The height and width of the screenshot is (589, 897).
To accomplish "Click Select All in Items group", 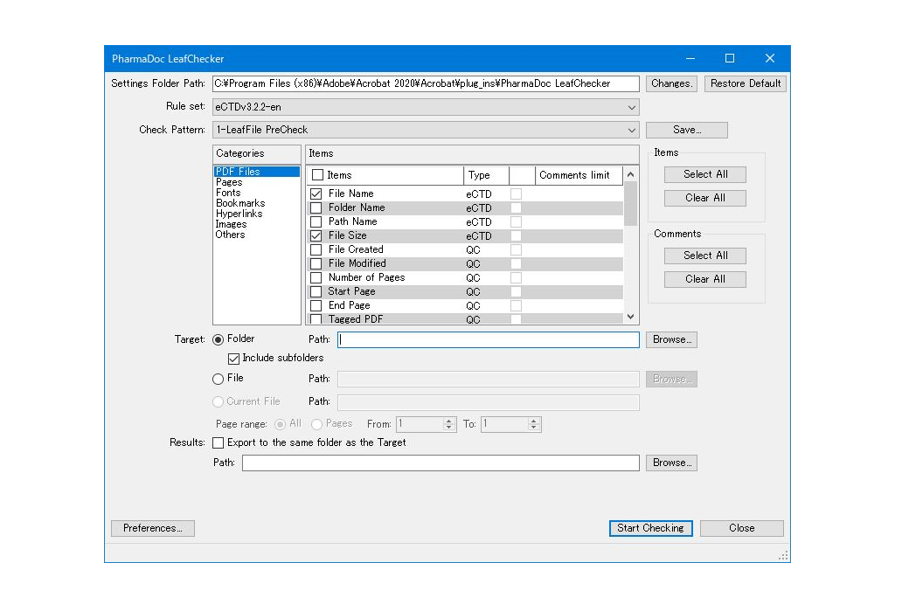I will [705, 174].
